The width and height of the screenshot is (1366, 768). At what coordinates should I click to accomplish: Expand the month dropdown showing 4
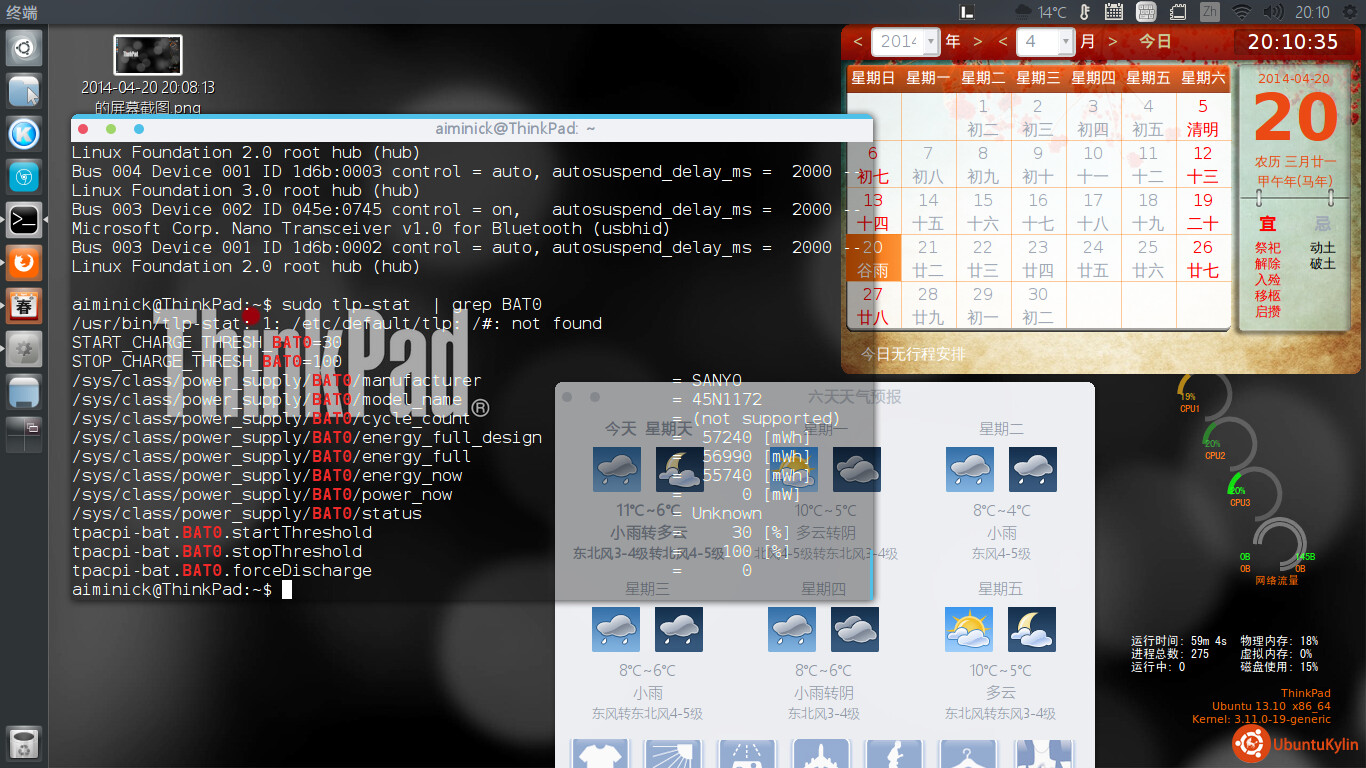pyautogui.click(x=1066, y=41)
